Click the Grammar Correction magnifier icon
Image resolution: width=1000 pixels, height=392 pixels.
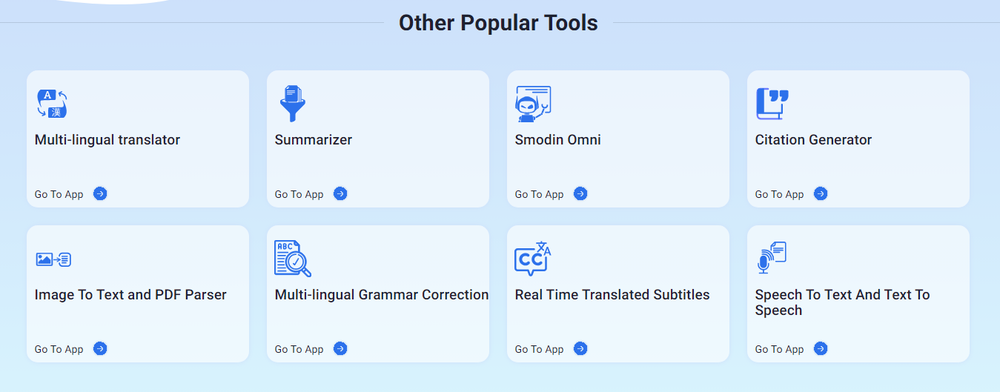293,259
